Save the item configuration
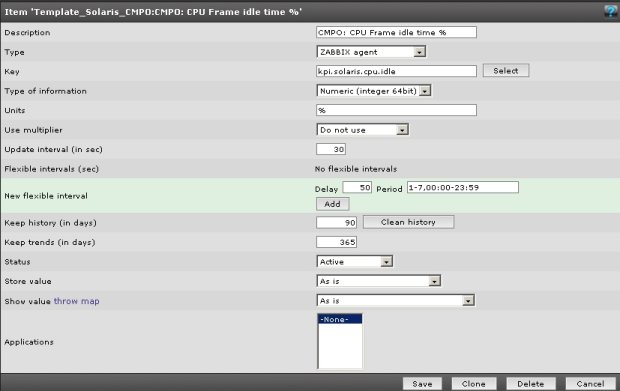This screenshot has width=620, height=391. coord(422,384)
